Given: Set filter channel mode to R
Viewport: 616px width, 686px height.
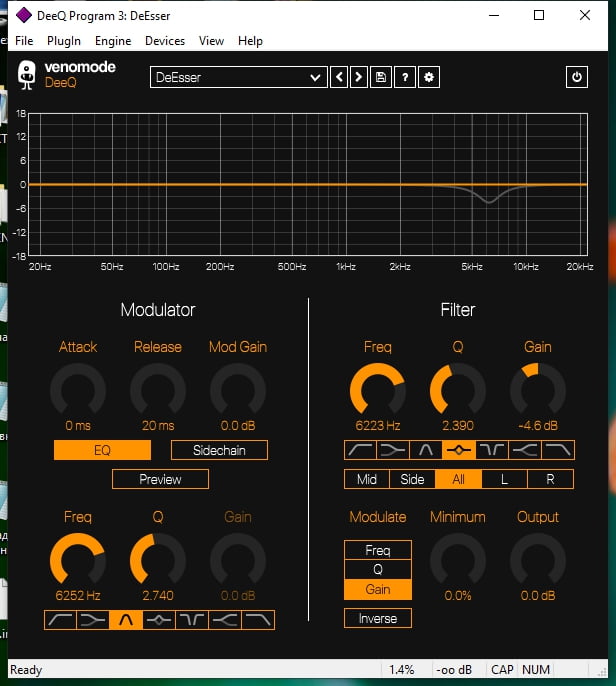Looking at the screenshot, I should point(550,479).
